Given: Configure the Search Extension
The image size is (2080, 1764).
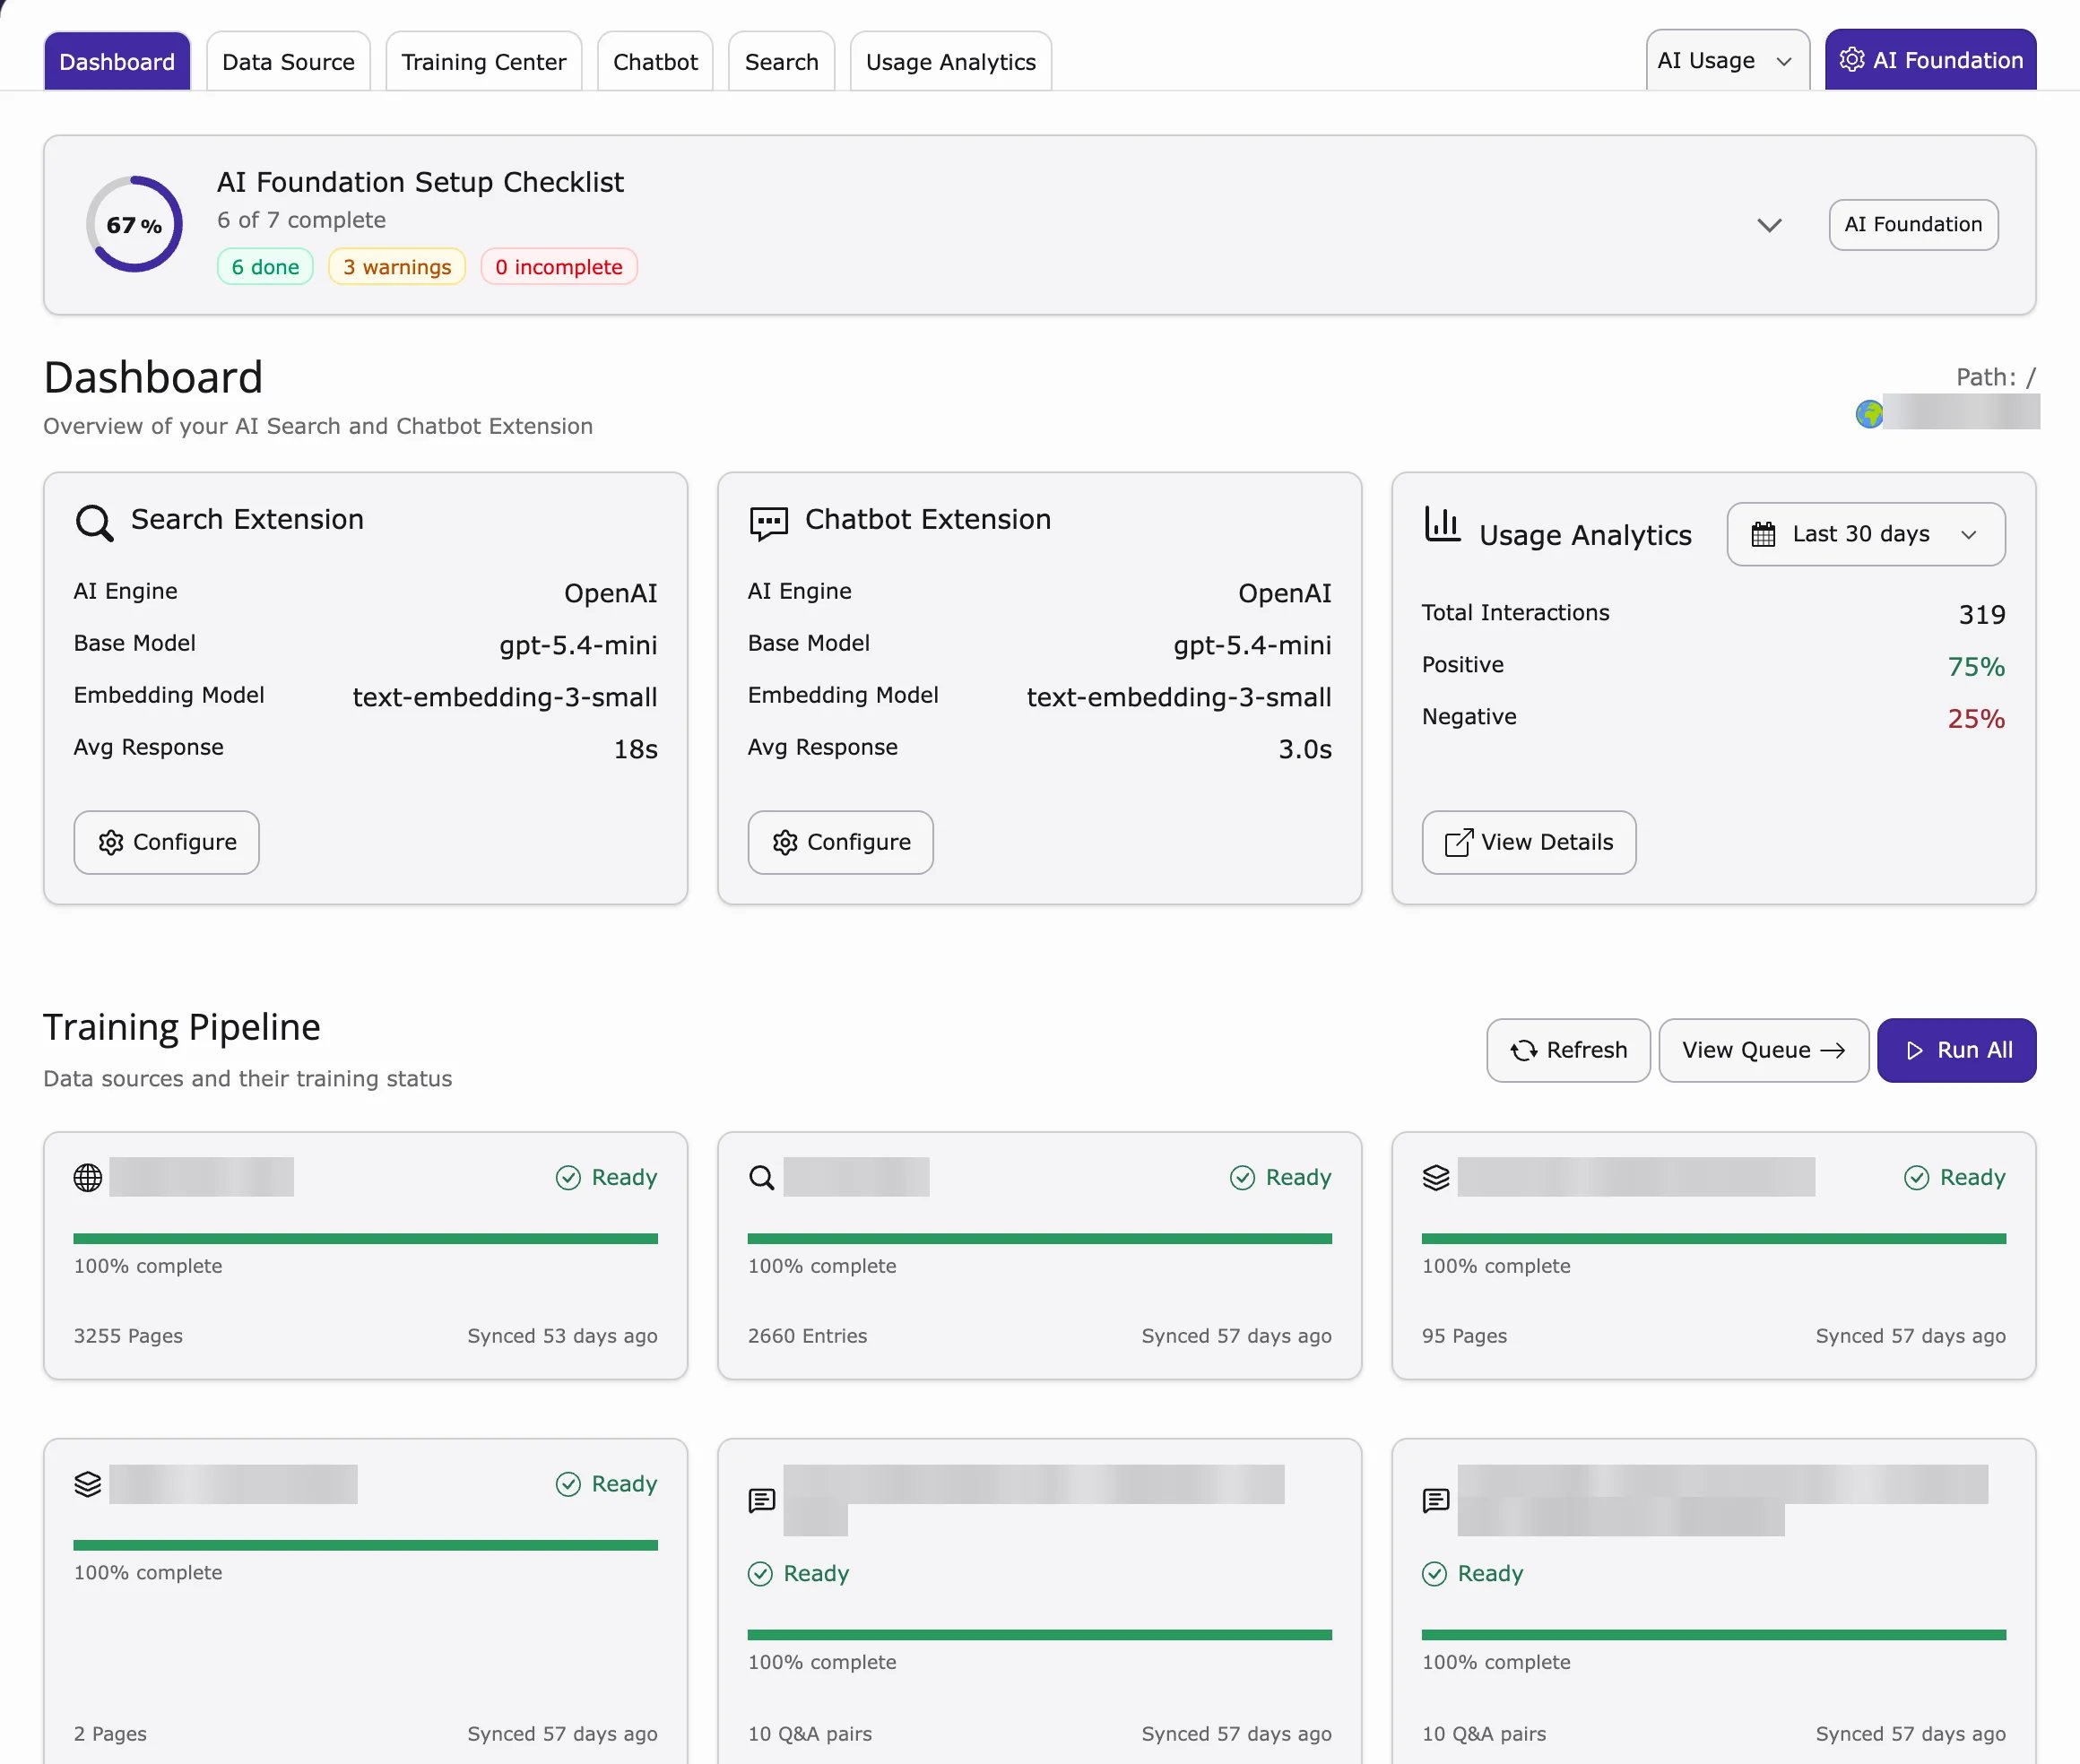Looking at the screenshot, I should (x=167, y=842).
